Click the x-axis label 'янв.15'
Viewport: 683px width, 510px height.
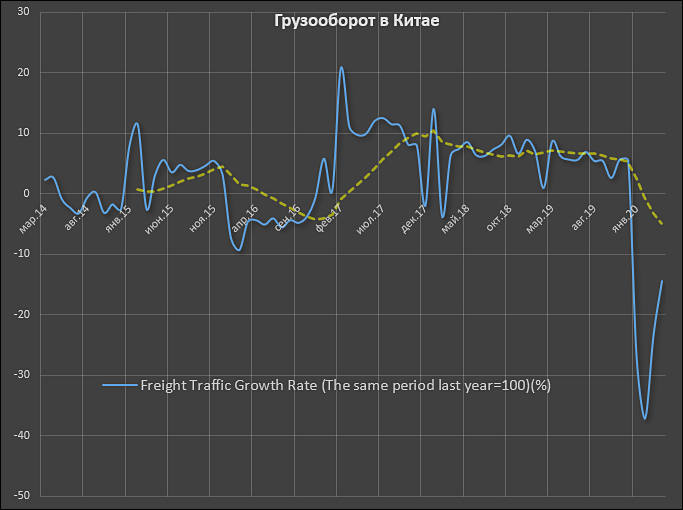coord(118,219)
